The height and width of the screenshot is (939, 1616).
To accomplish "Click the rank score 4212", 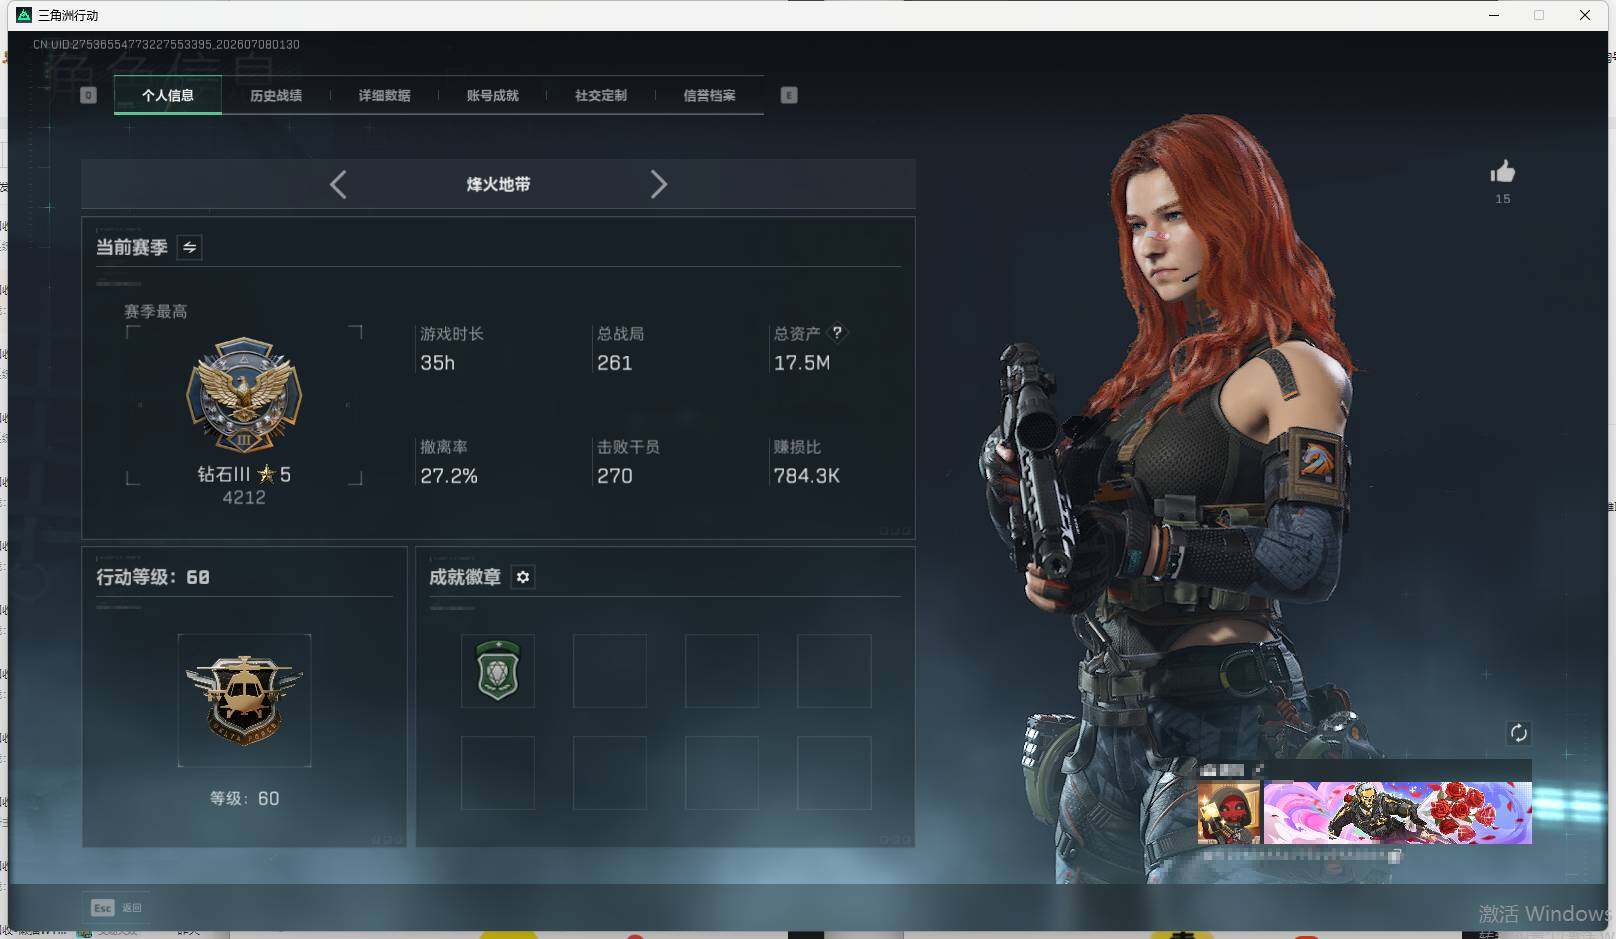I will 244,498.
